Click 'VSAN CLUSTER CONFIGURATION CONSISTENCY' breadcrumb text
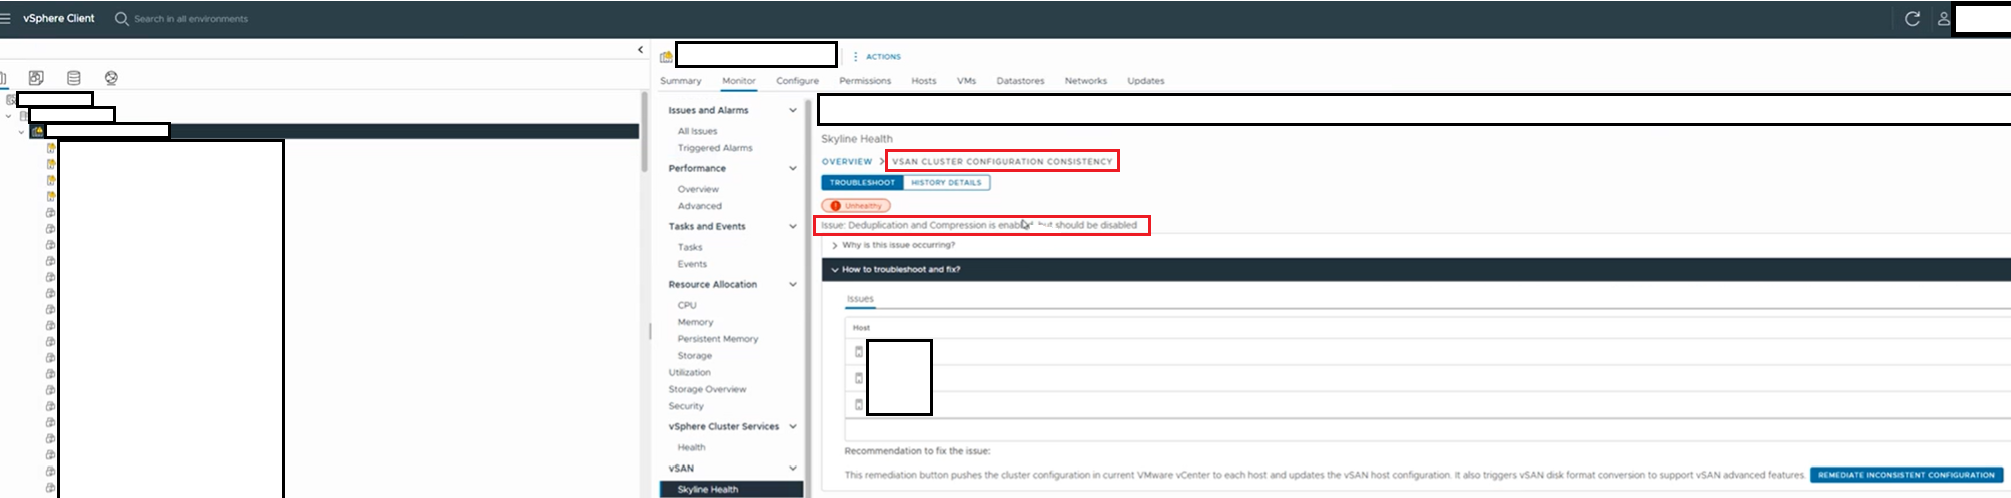The width and height of the screenshot is (2011, 498). point(1002,162)
